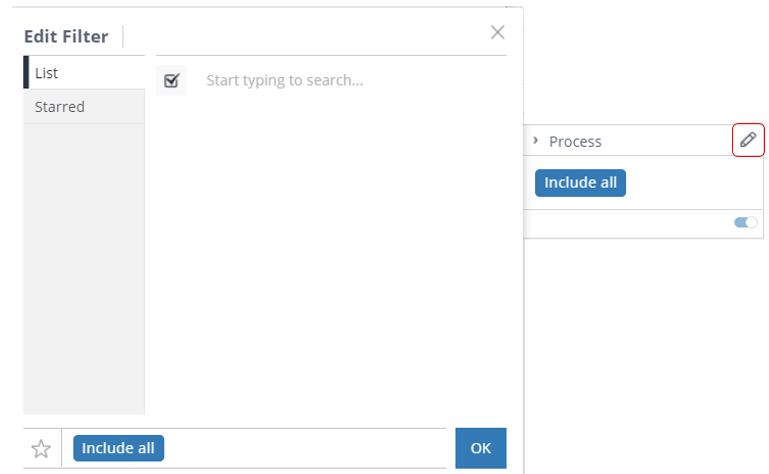
Task: Click the divider line beside Edit Filter title
Action: point(123,37)
